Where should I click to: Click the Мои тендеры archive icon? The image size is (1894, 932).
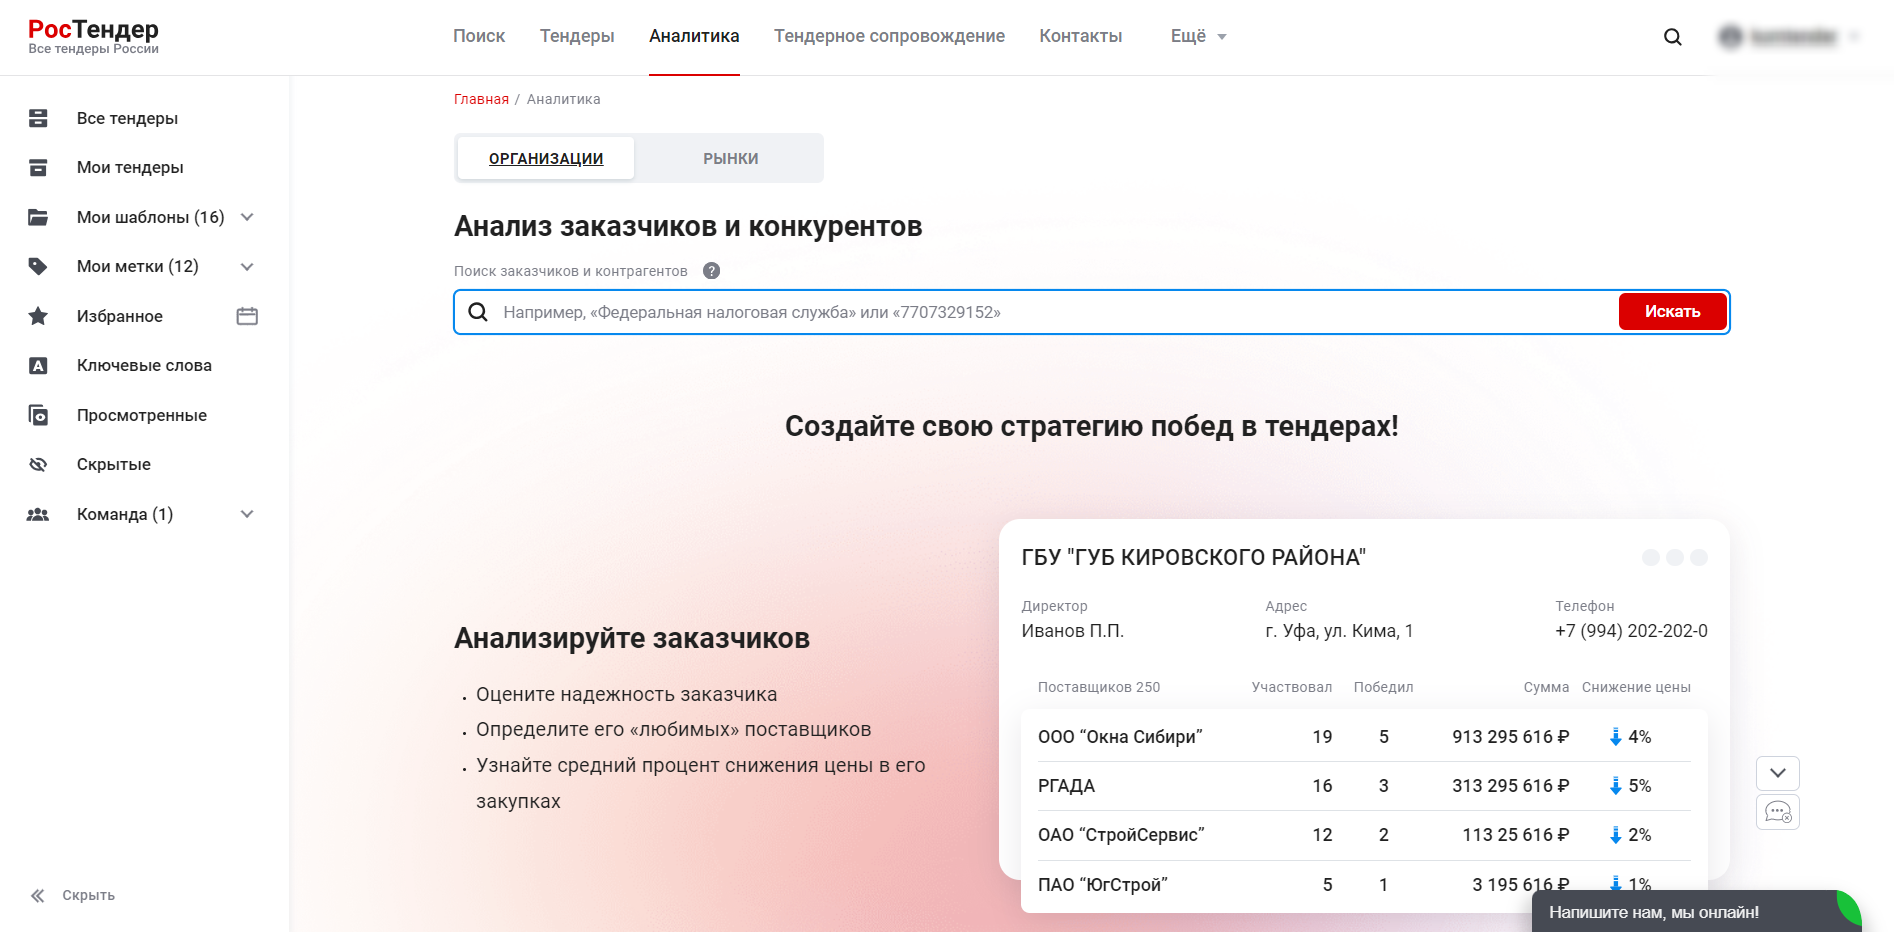(x=38, y=167)
